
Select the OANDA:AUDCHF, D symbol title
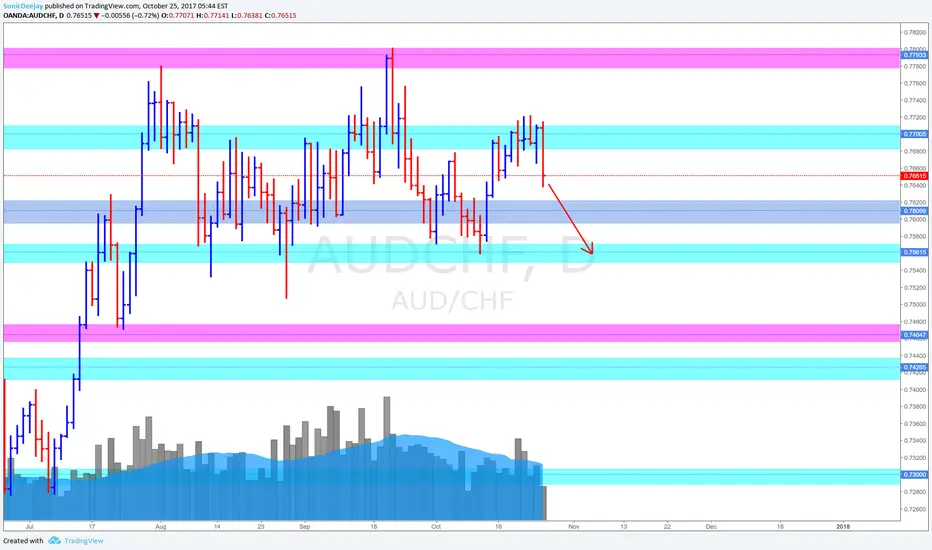[x=33, y=15]
